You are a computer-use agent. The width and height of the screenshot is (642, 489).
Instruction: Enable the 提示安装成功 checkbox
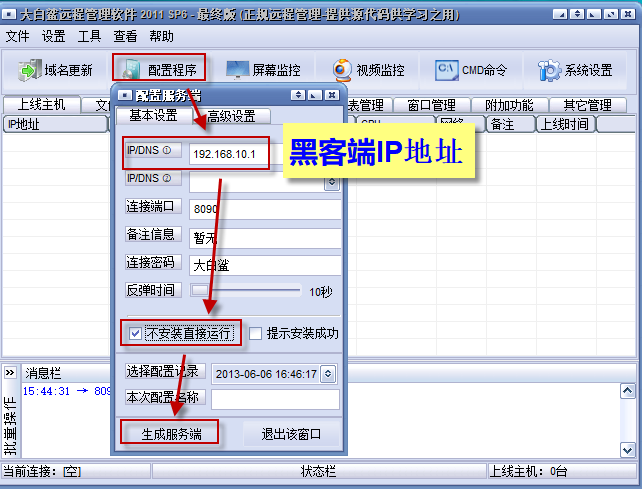click(256, 333)
